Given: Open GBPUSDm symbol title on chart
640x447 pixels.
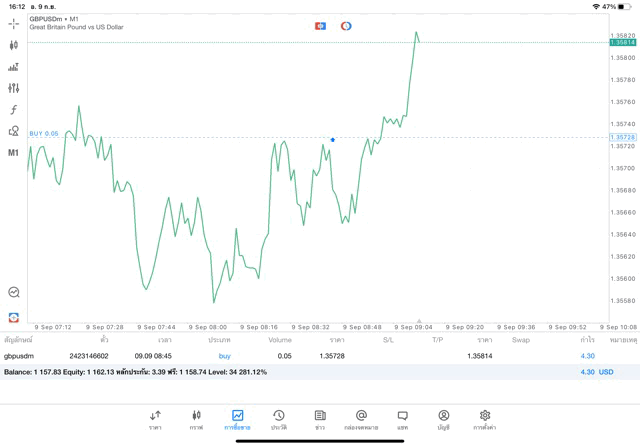Looking at the screenshot, I should click(55, 19).
